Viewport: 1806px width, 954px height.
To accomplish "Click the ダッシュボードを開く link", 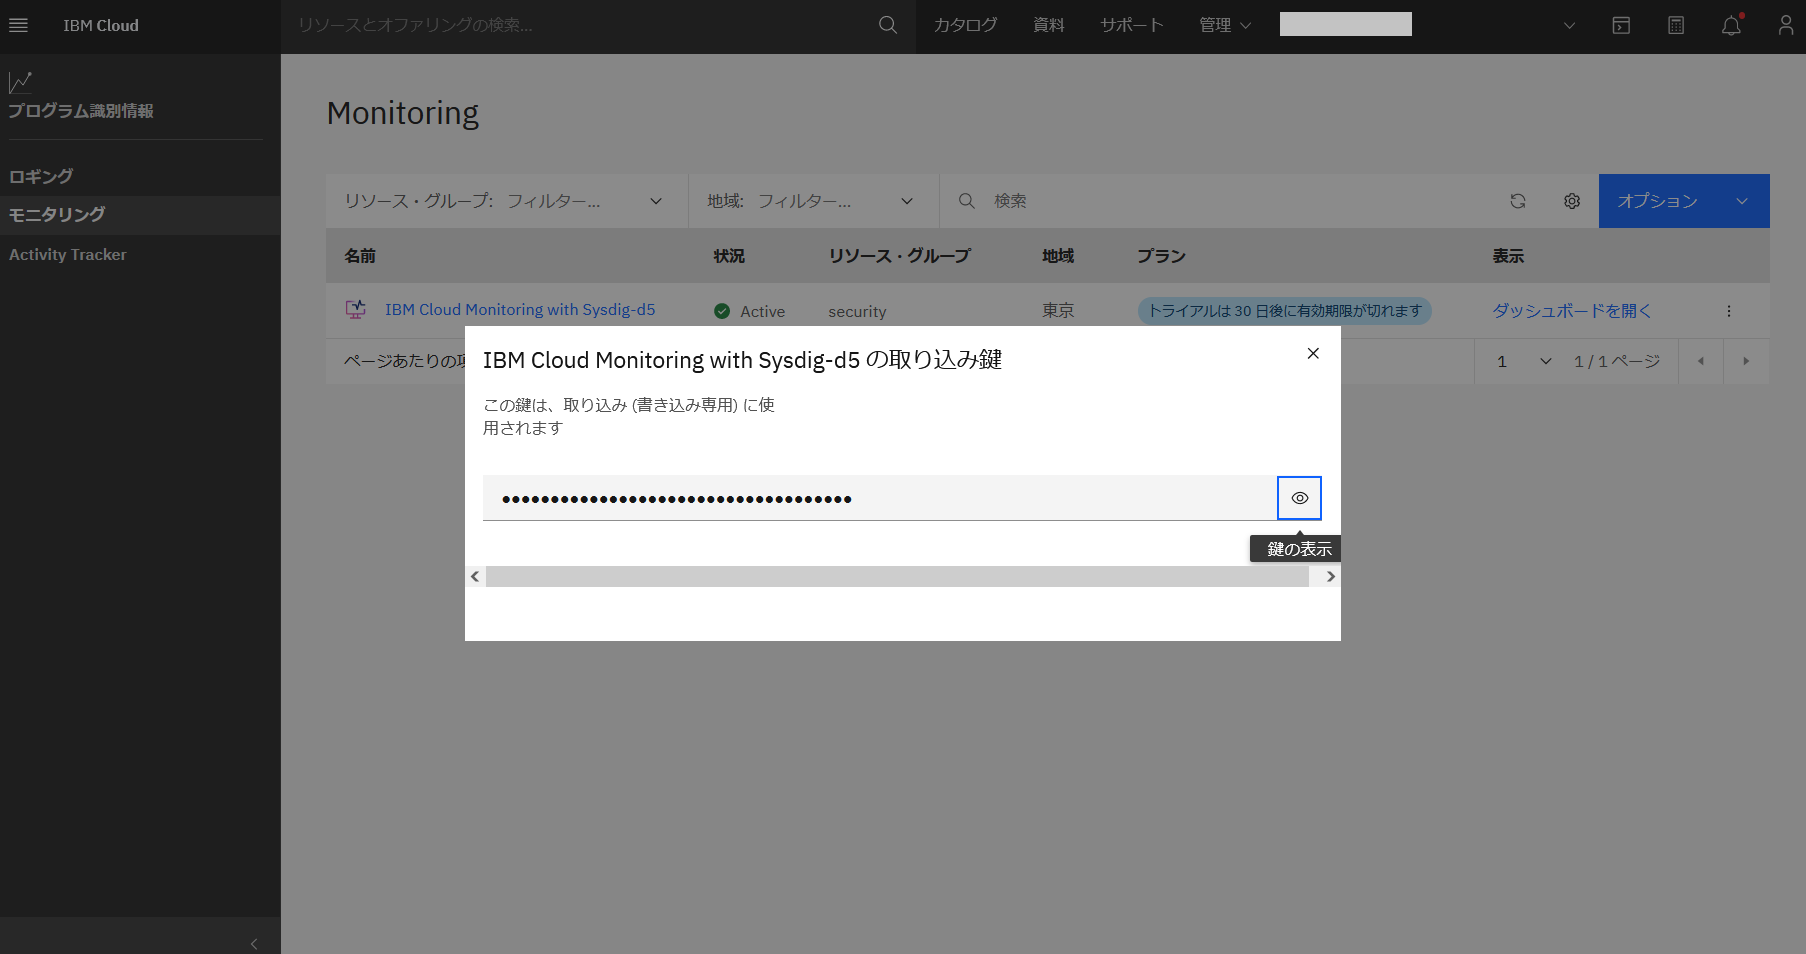I will pos(1572,311).
